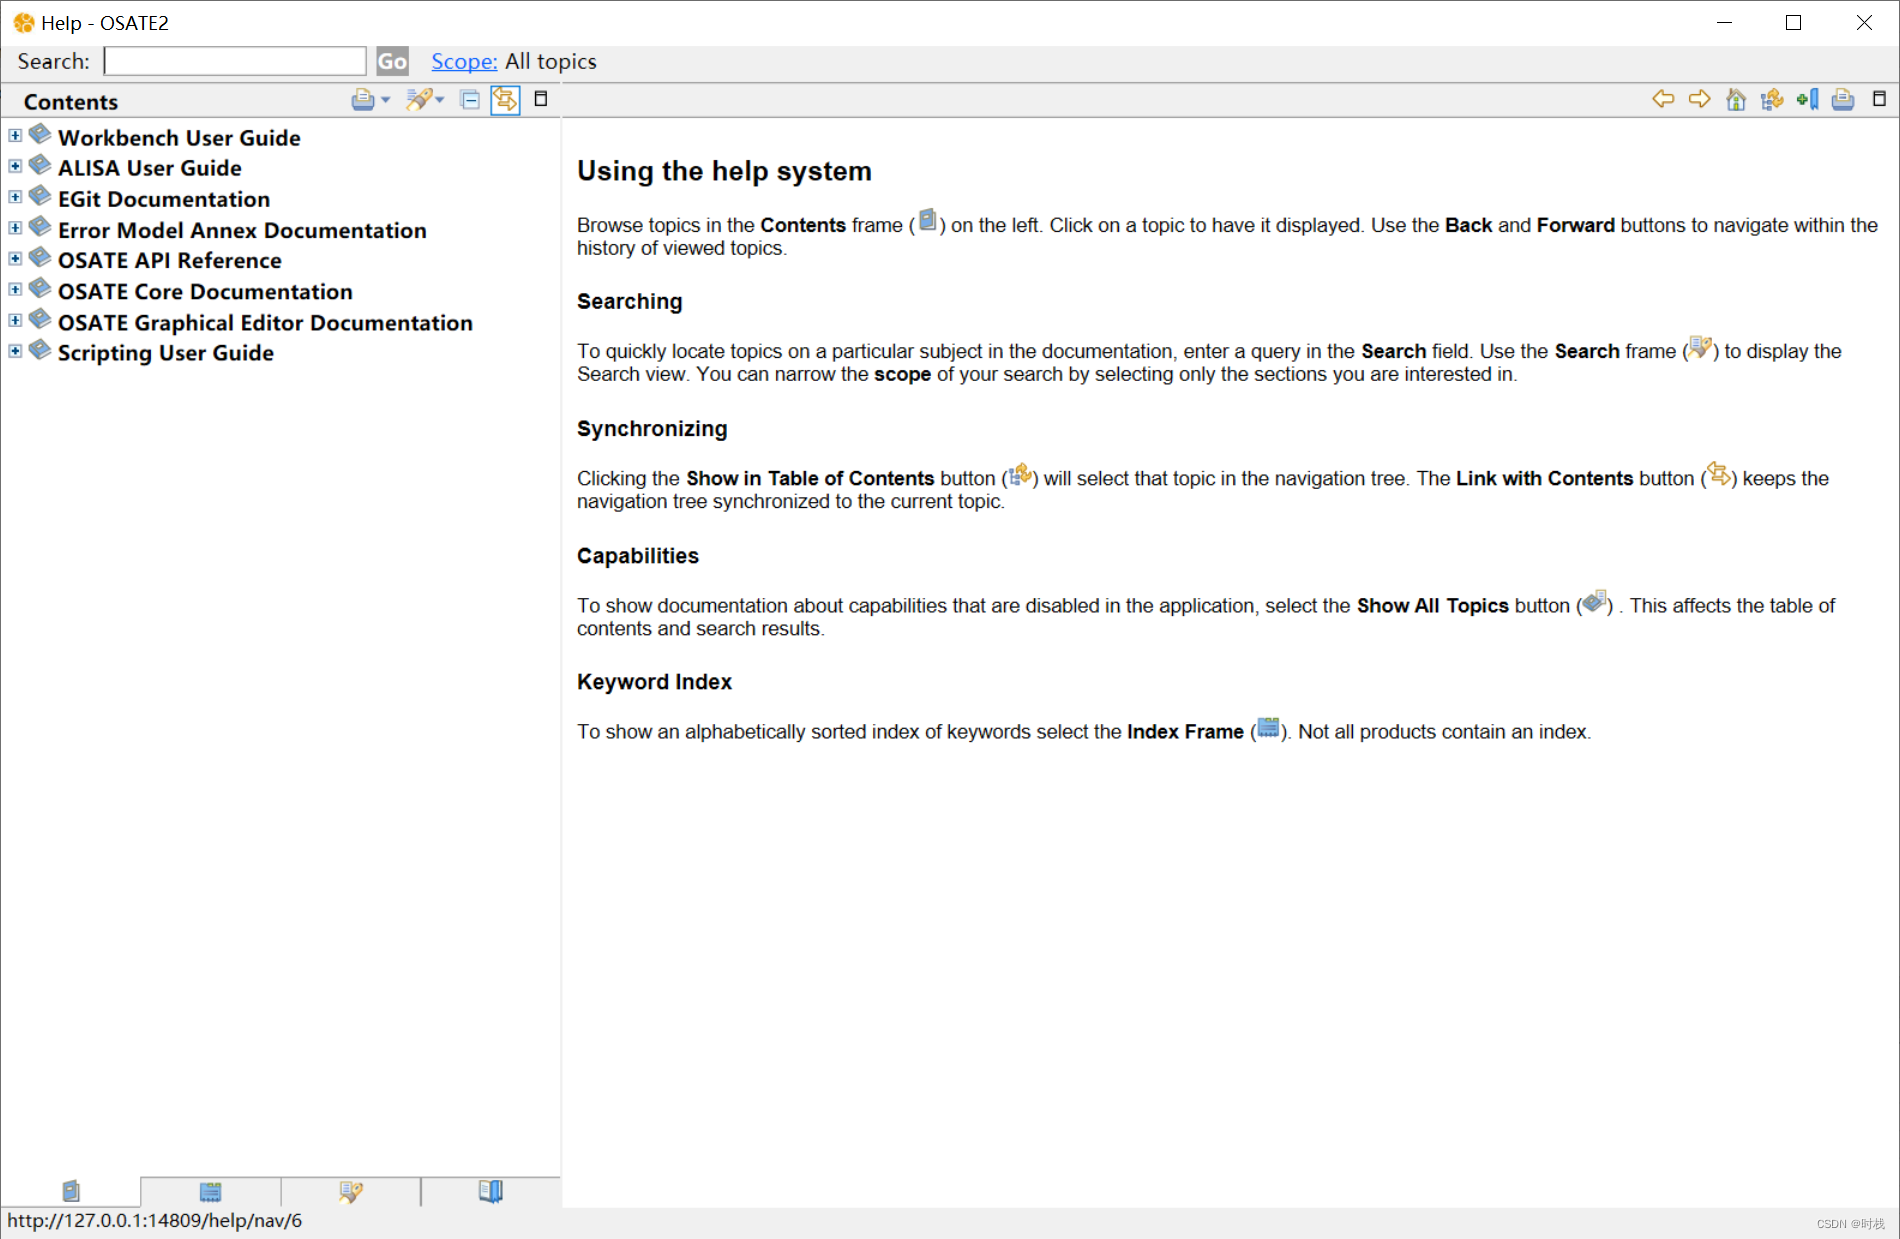
Task: Expand OSATE Graphical Editor Documentation node
Action: click(x=15, y=320)
